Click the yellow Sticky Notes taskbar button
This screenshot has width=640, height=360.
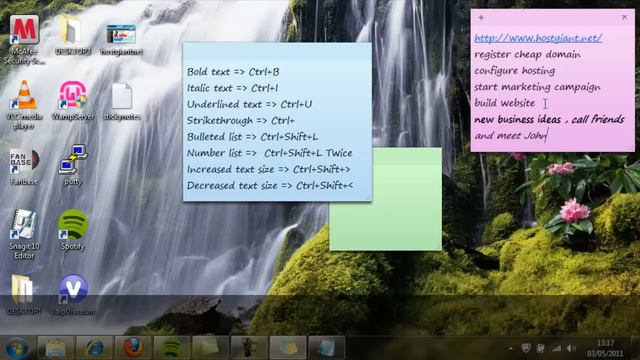click(210, 348)
